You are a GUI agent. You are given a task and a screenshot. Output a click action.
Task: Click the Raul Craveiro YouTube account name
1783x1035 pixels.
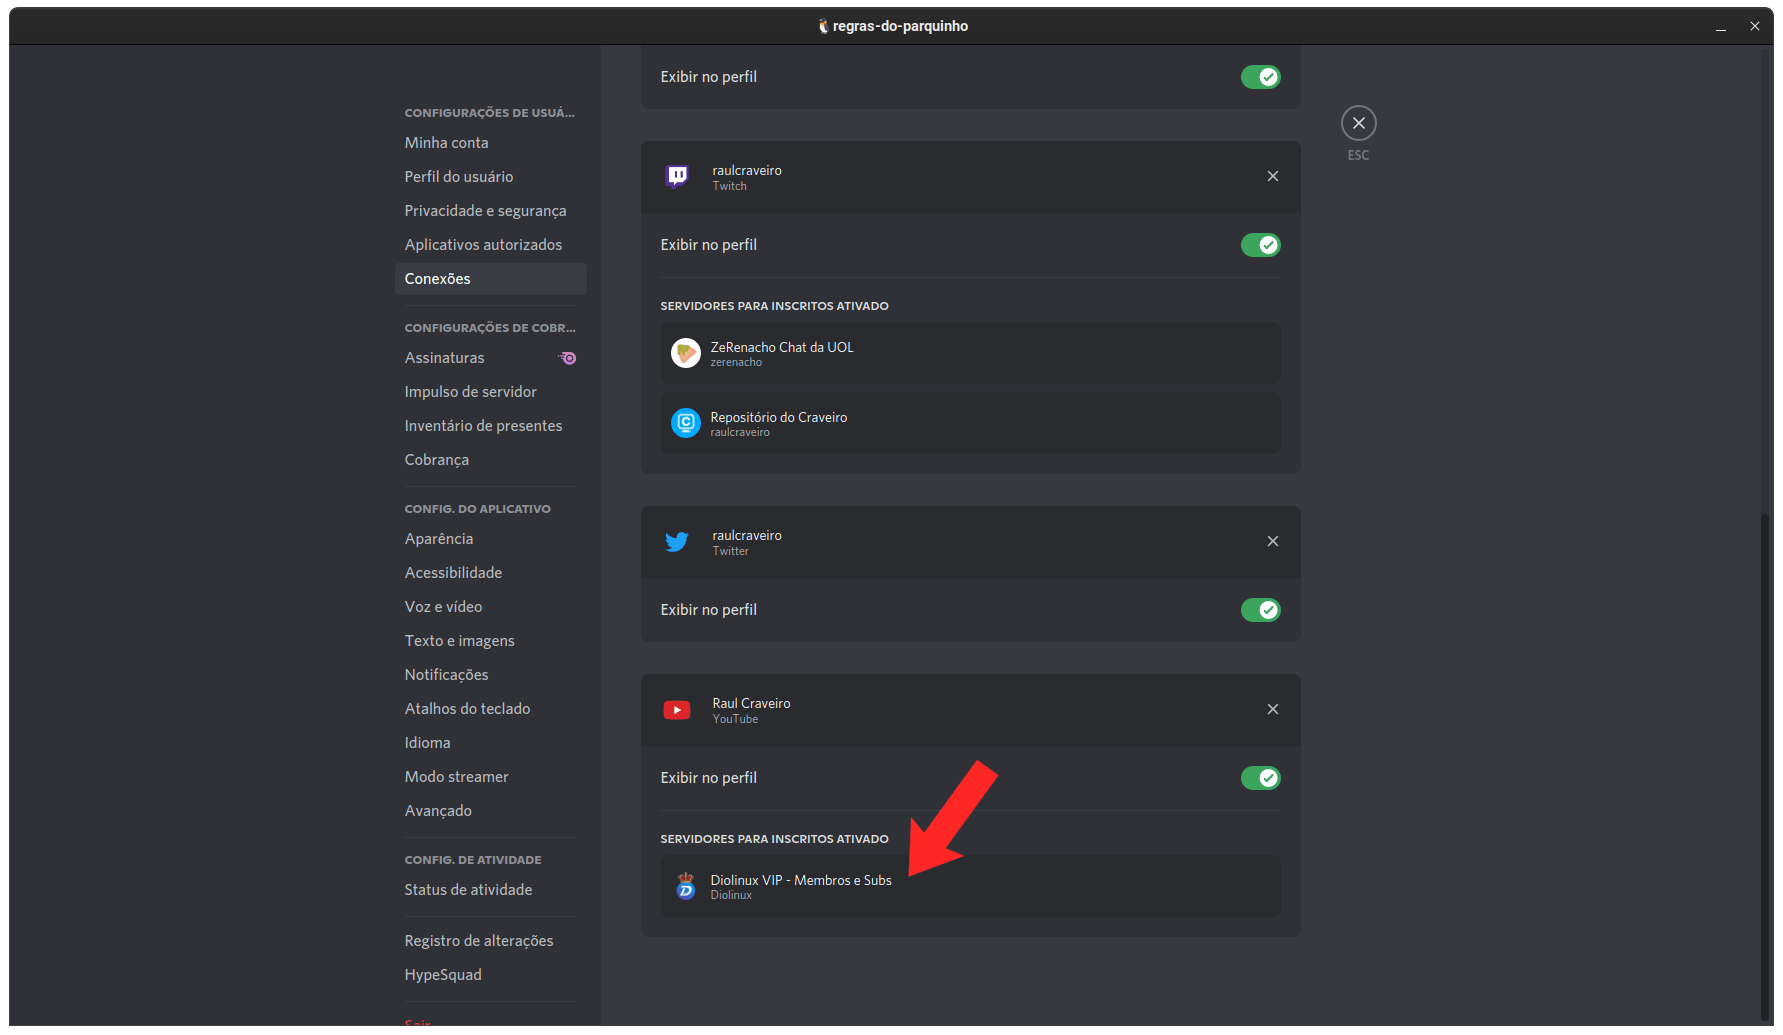click(x=751, y=704)
